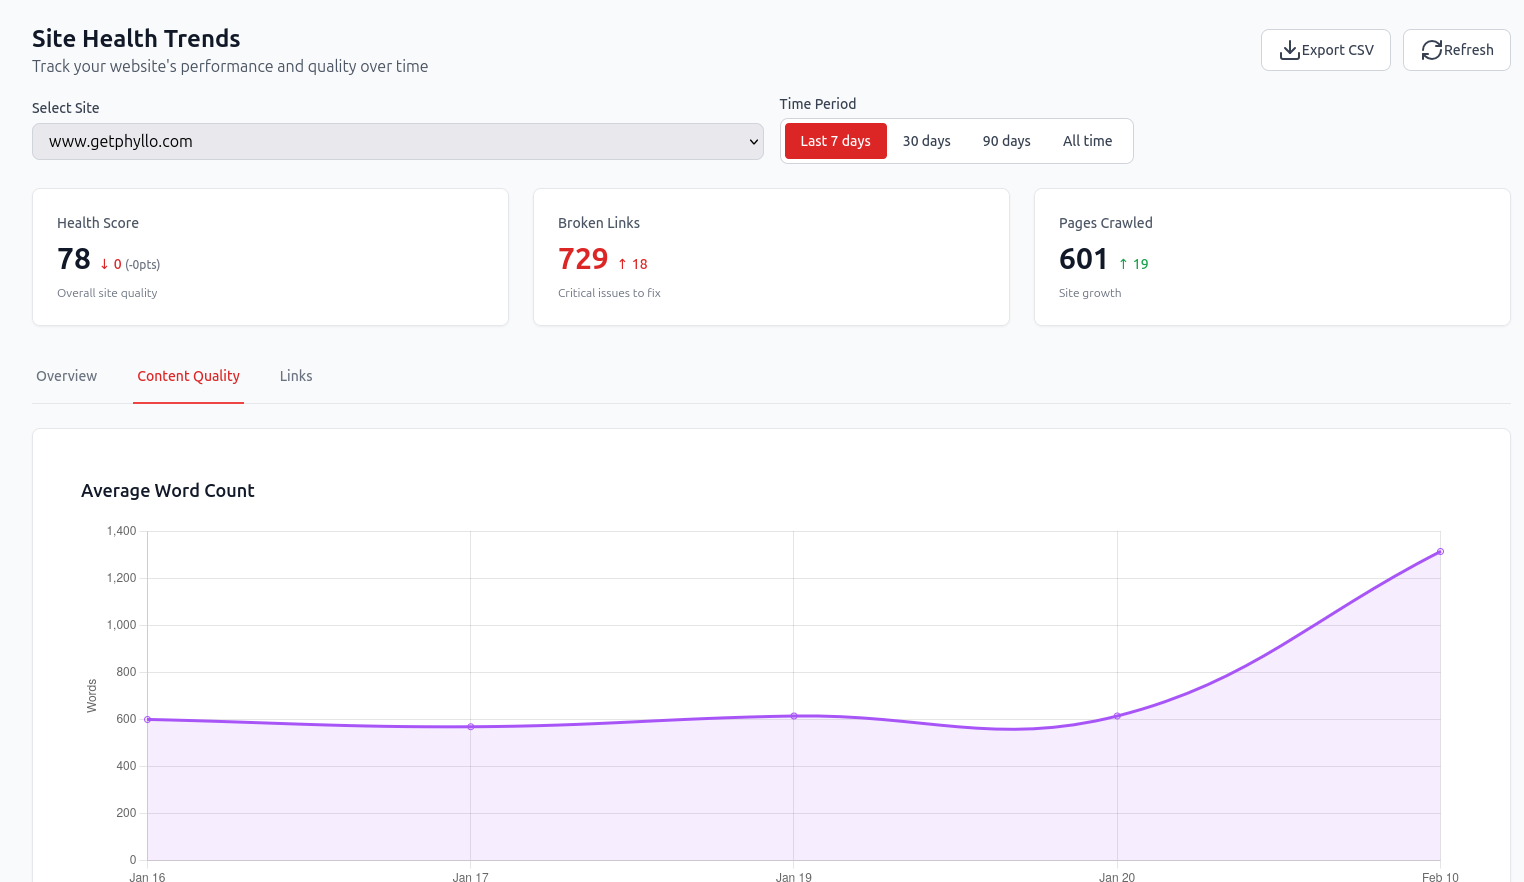Click the data point marker on Feb 10
Viewport: 1524px width, 882px height.
(x=1440, y=551)
